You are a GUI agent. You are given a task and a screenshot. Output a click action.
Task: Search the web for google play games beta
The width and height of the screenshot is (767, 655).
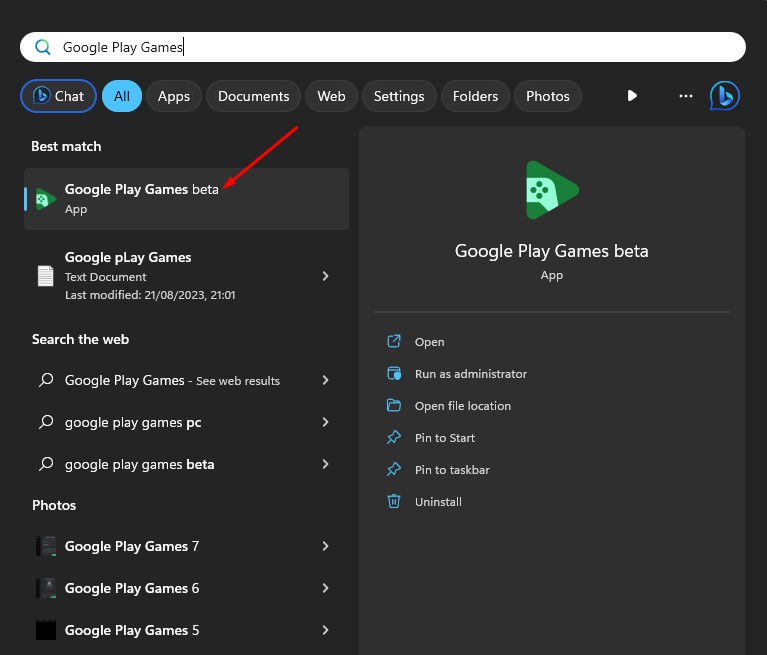coord(186,464)
